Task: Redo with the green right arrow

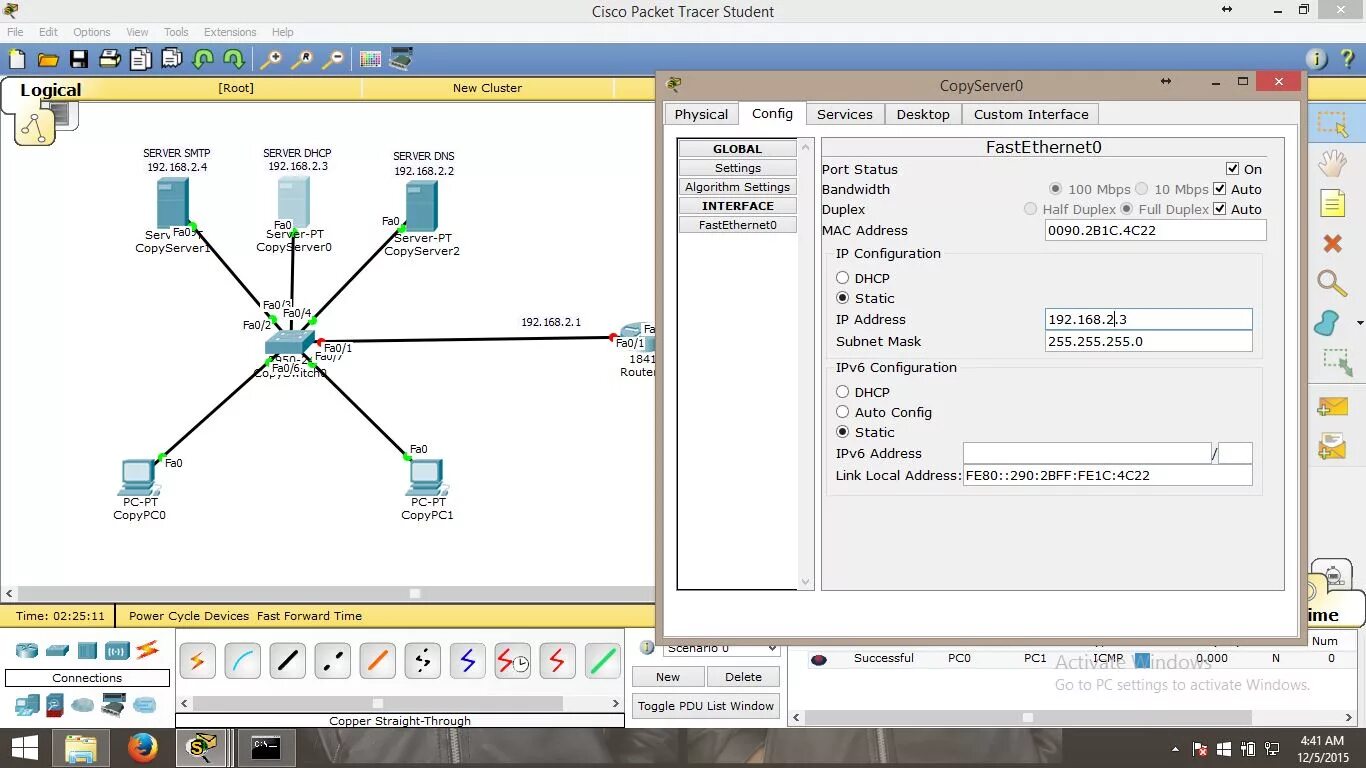Action: click(233, 59)
